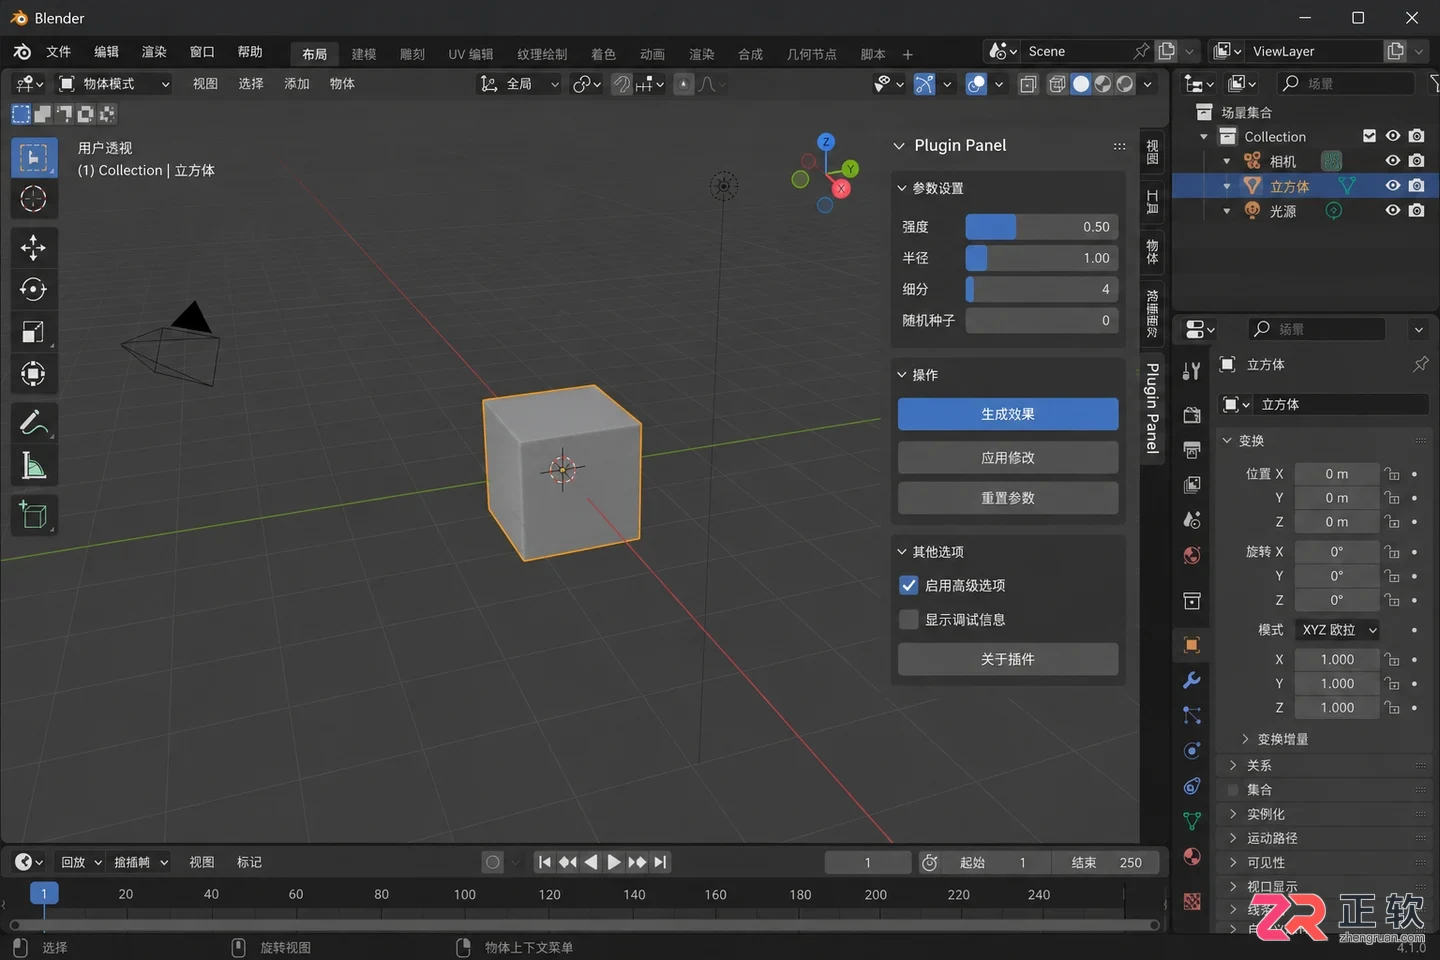Select the Annotate tool
The image size is (1440, 960).
33,423
